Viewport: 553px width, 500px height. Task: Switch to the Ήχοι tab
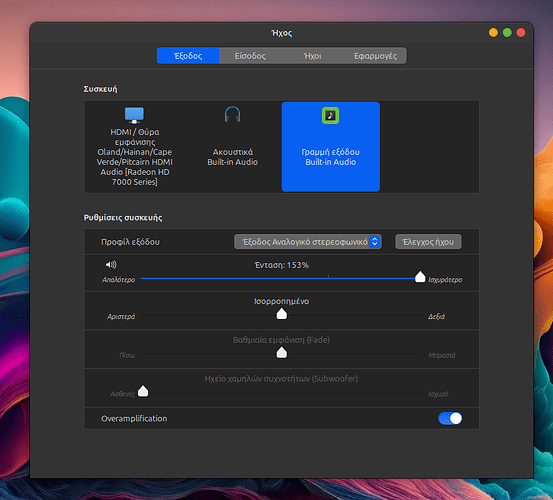pyautogui.click(x=312, y=56)
